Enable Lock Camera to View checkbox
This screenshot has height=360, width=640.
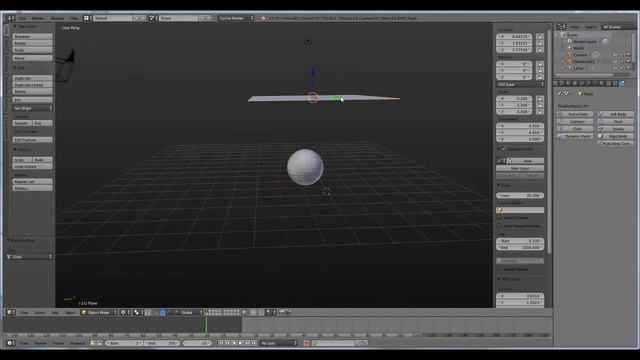[x=499, y=226]
